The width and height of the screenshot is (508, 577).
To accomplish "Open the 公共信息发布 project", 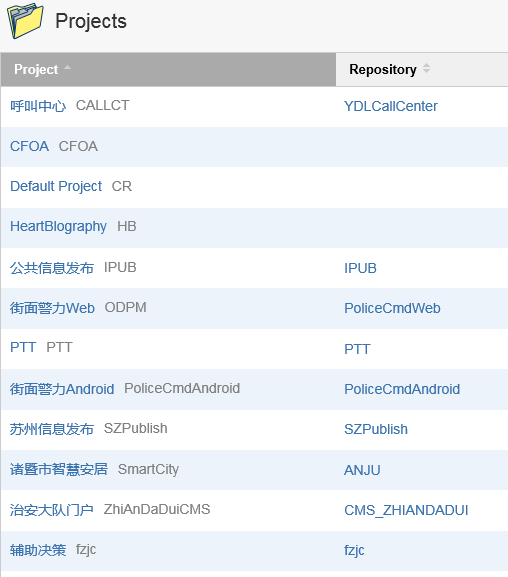I will [x=52, y=268].
